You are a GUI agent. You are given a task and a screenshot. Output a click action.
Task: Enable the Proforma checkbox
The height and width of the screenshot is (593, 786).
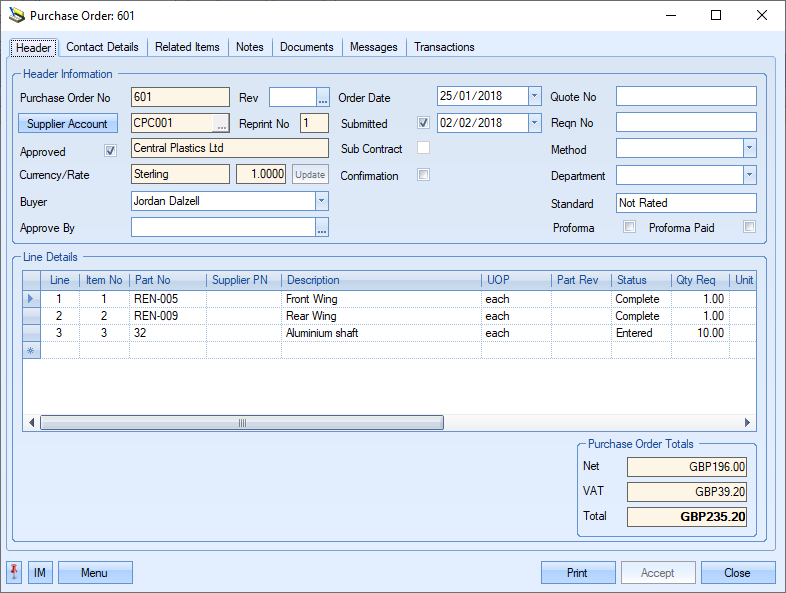(x=629, y=228)
